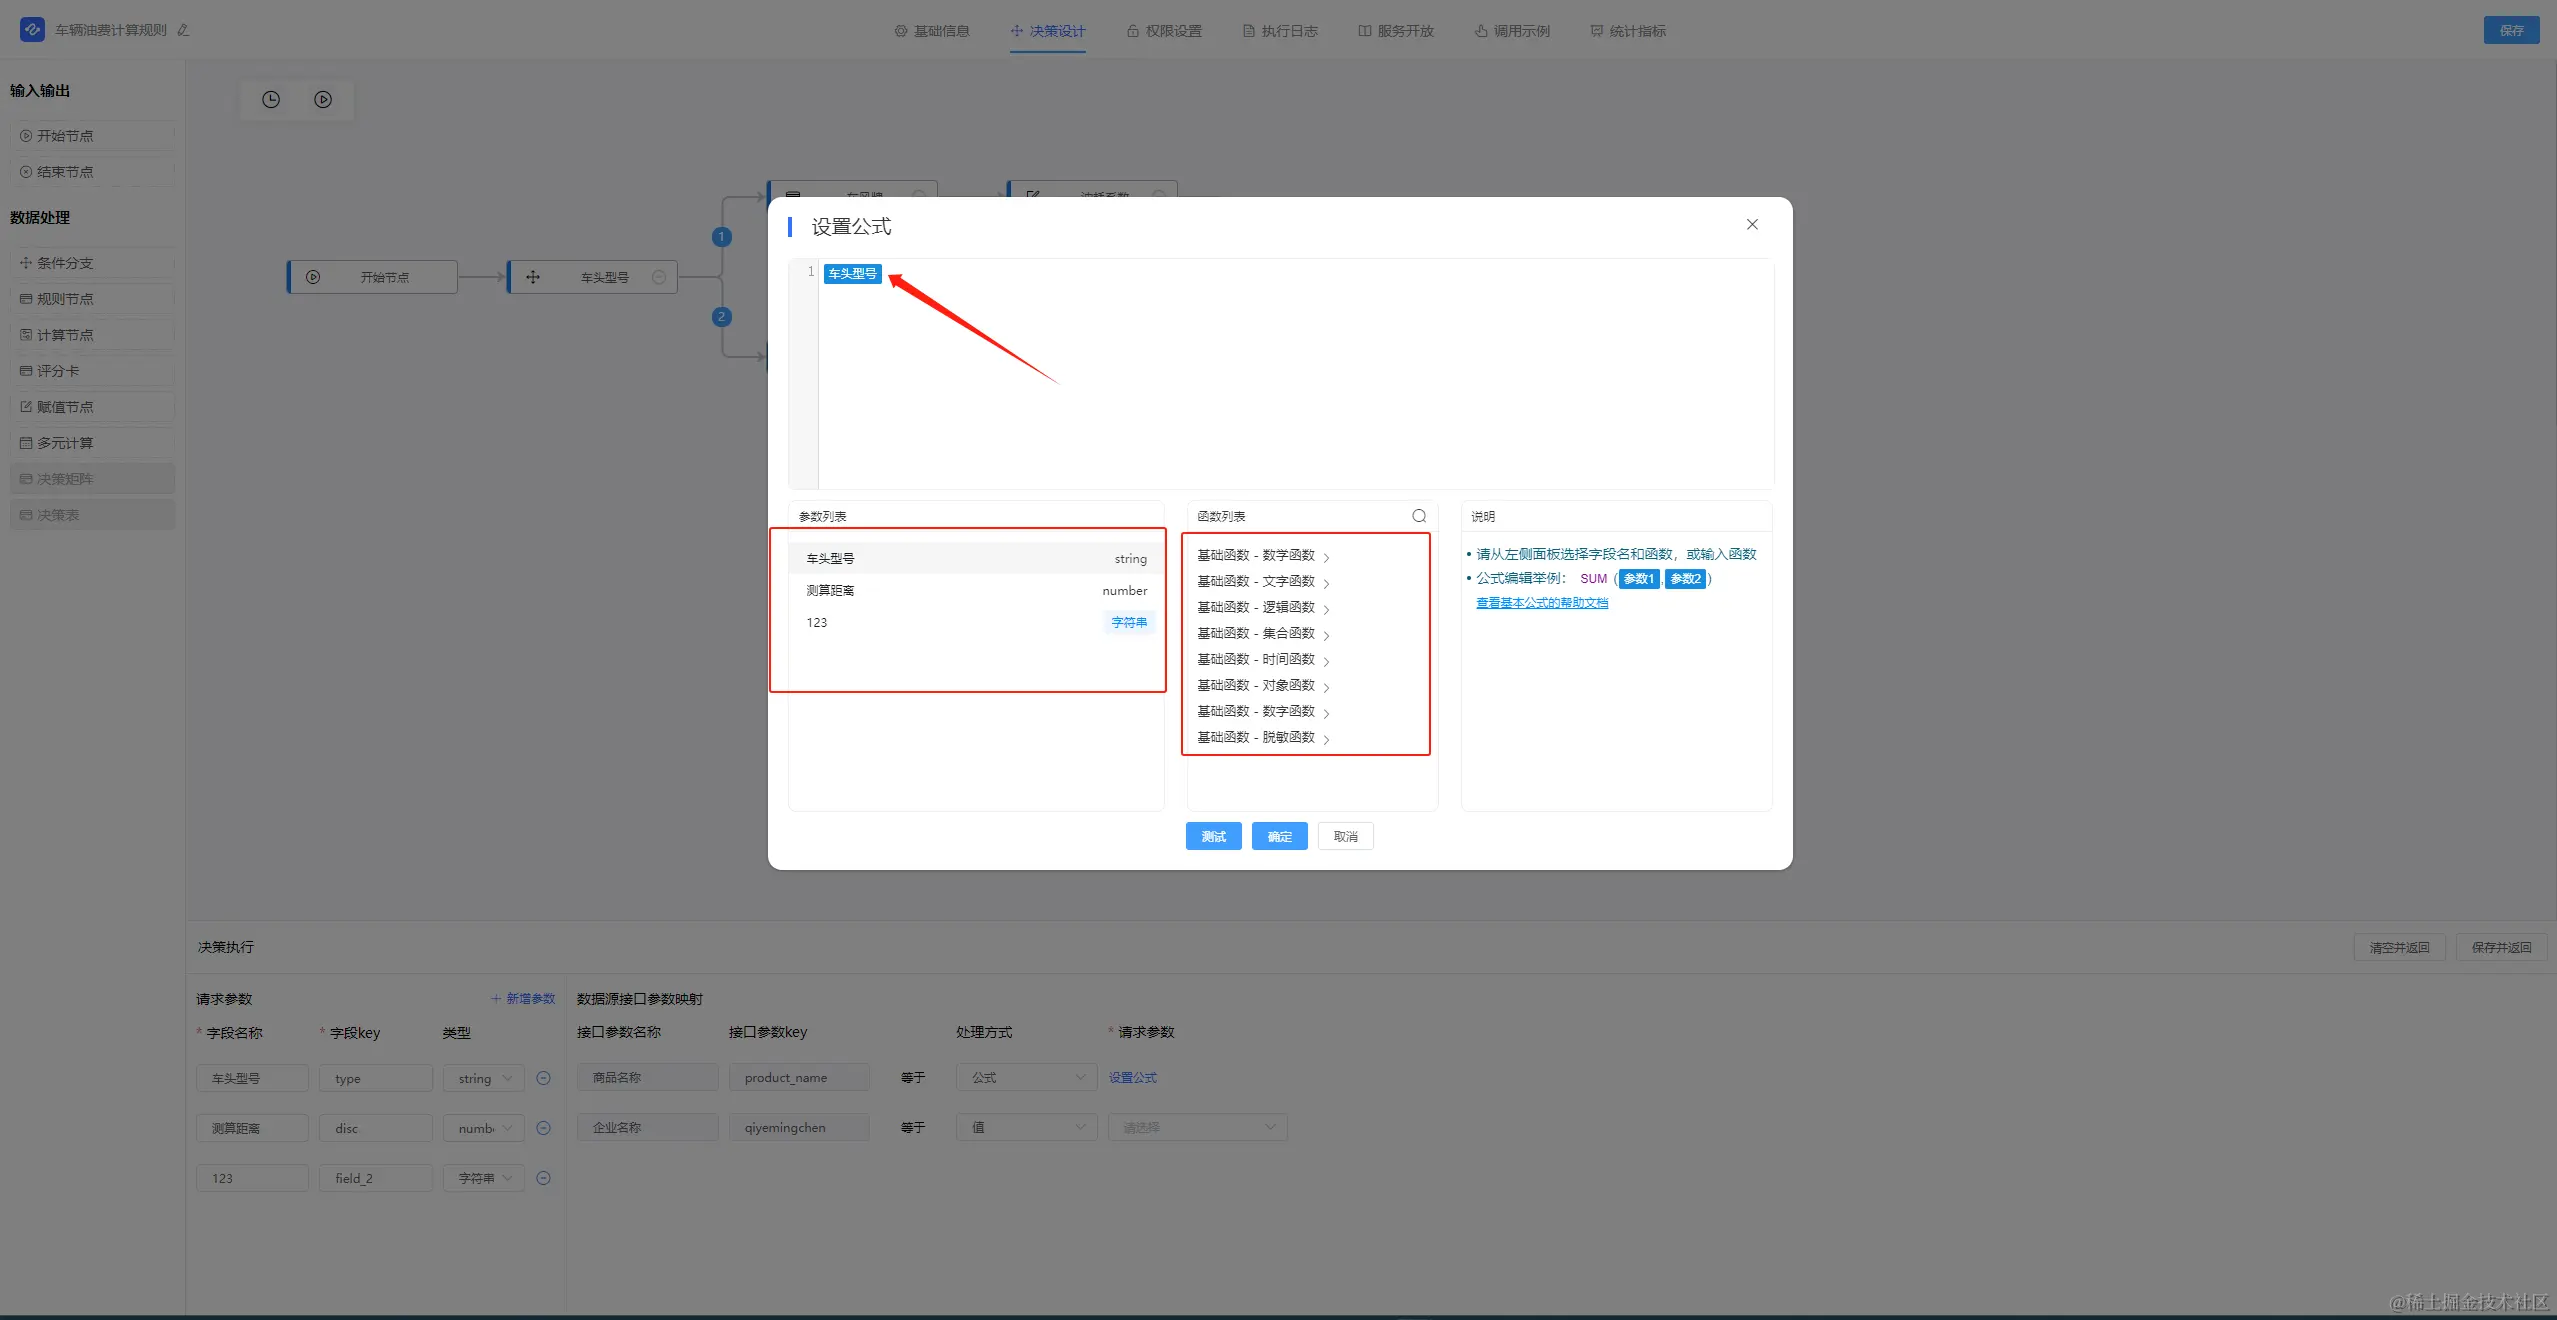Viewport: 2557px width, 1320px height.
Task: Switch to the 权限设置 tab
Action: pos(1164,31)
